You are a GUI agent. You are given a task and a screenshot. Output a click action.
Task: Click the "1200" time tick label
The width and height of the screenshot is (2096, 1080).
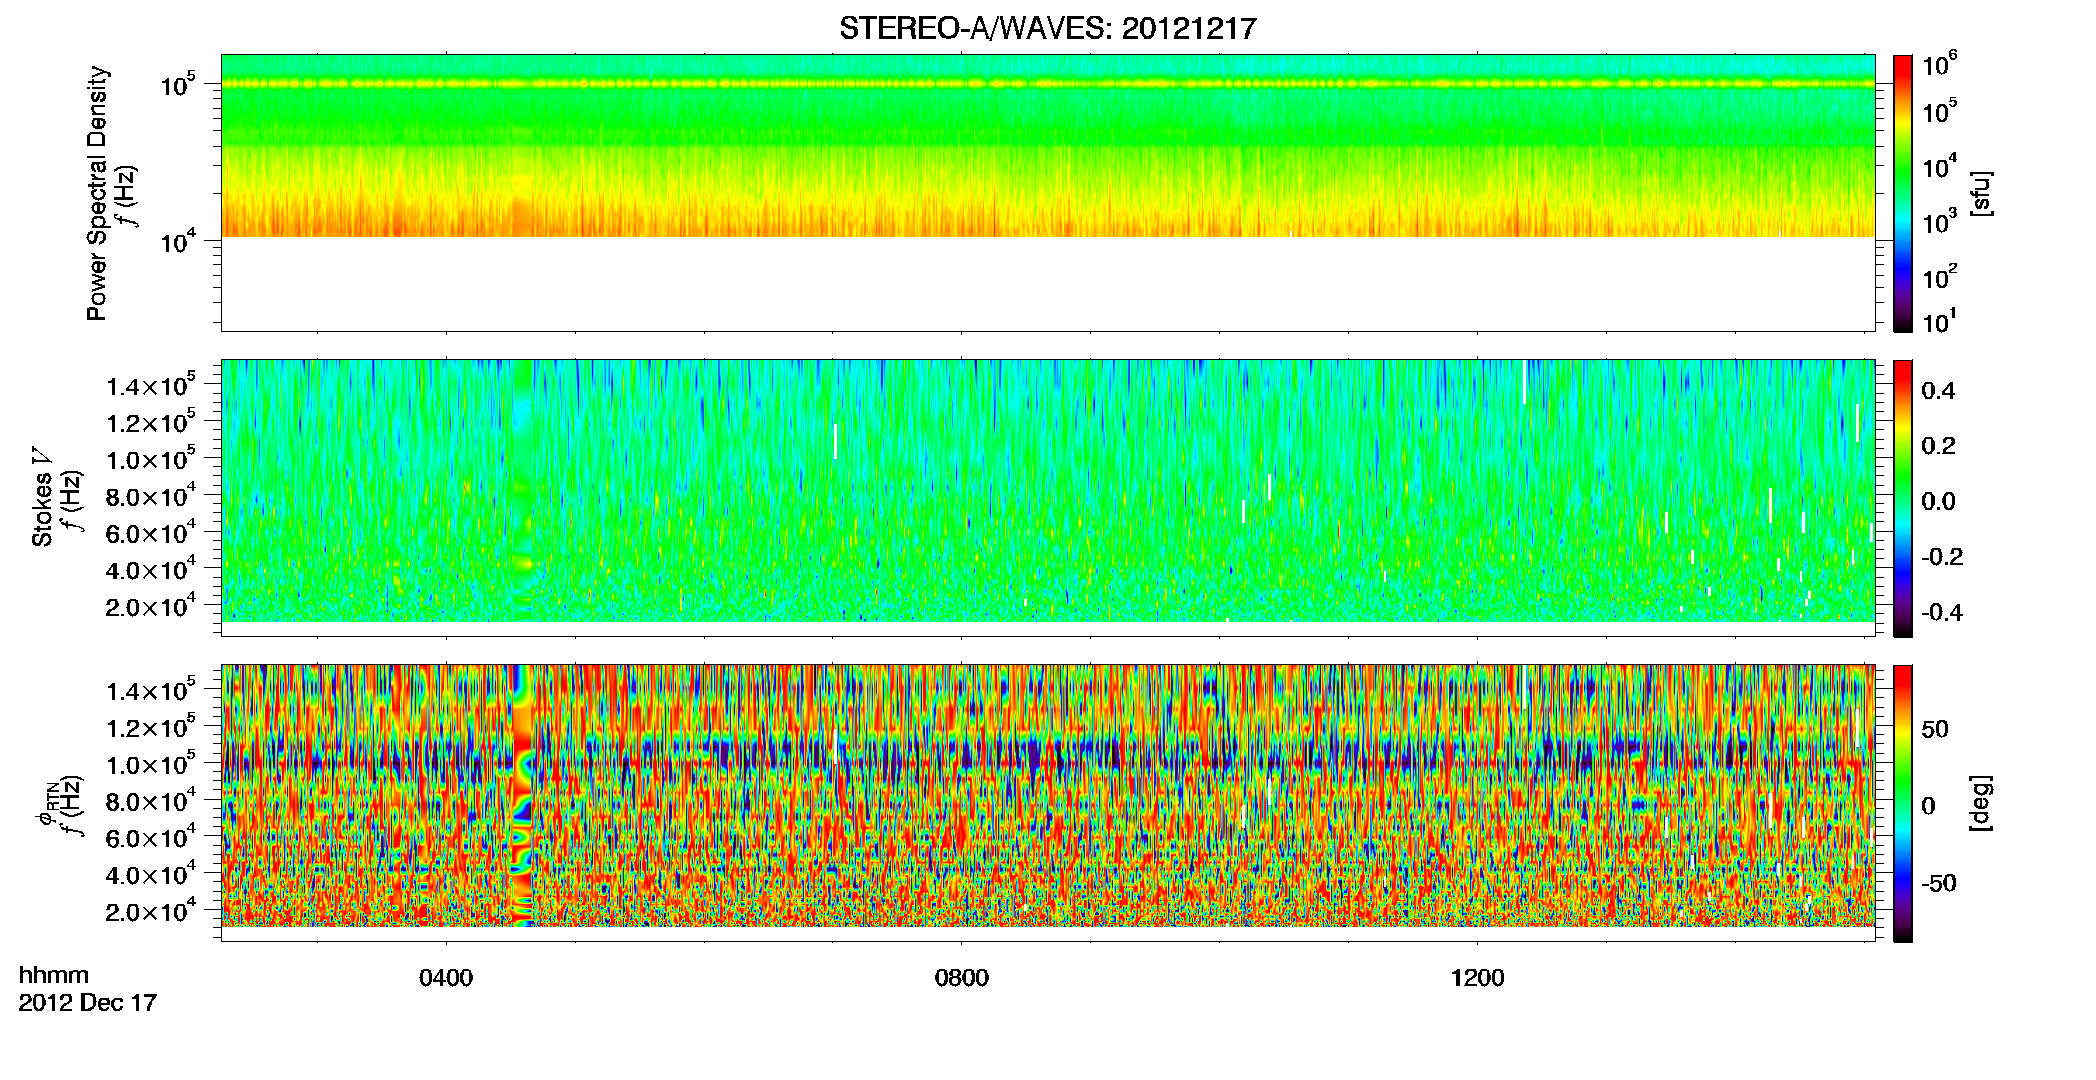1477,977
